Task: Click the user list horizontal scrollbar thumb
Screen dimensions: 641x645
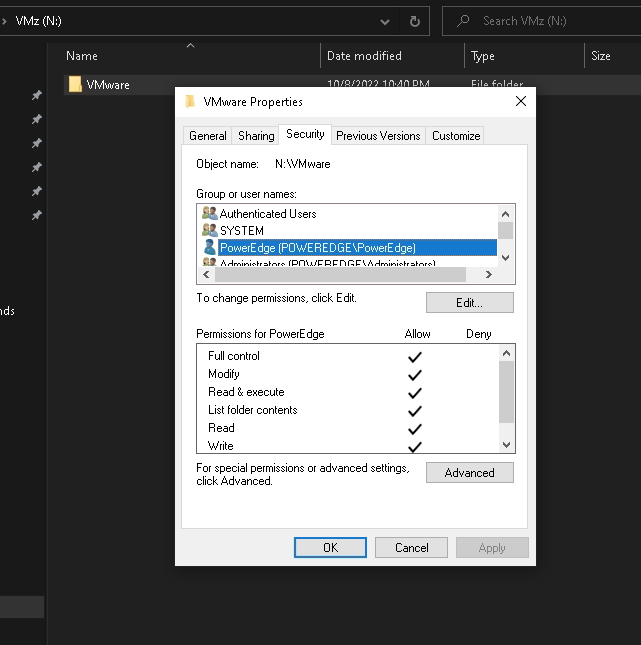Action: click(340, 274)
